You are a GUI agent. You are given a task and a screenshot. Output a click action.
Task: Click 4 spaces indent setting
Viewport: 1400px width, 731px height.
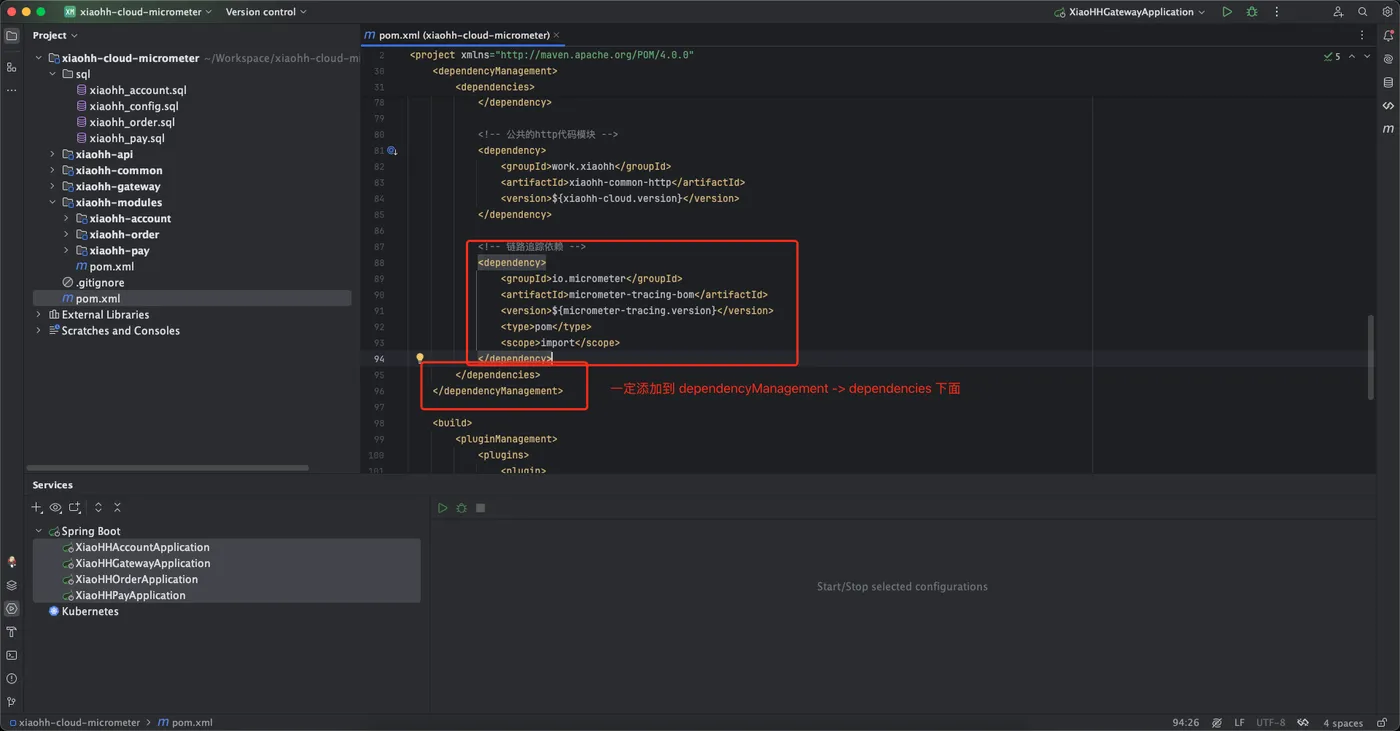point(1343,723)
